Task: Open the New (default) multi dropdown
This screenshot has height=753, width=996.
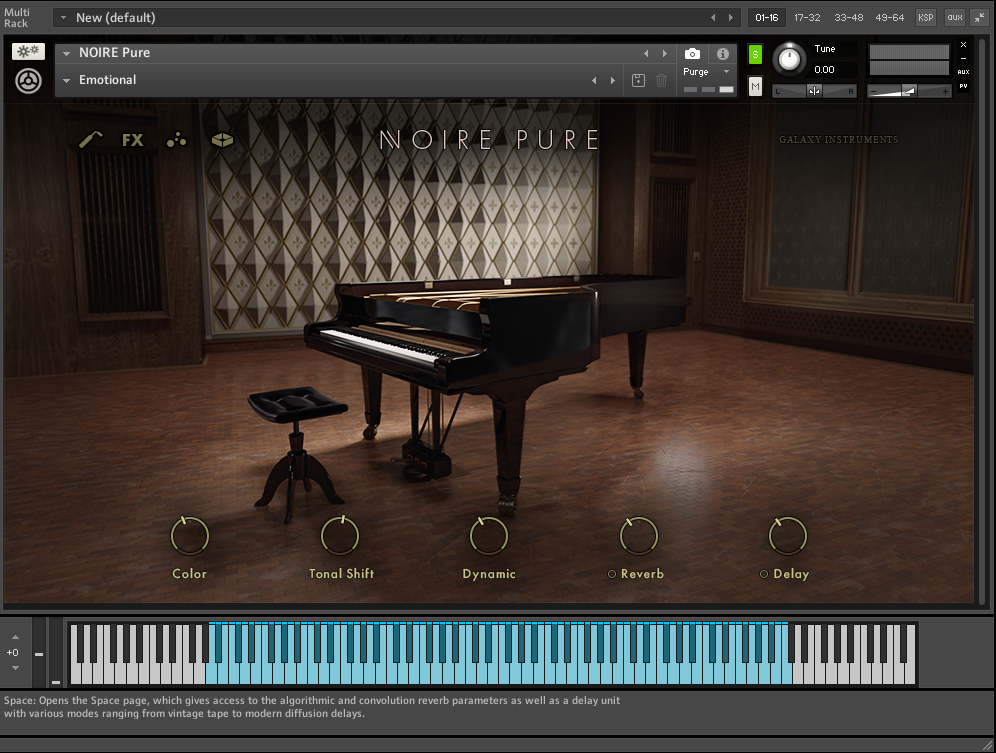Action: pyautogui.click(x=64, y=18)
